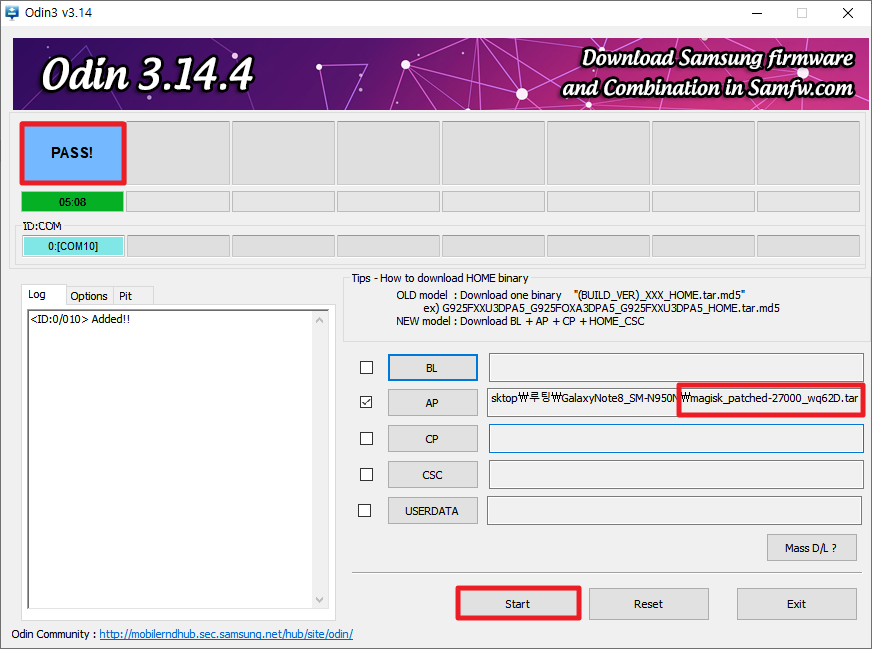The image size is (872, 649).
Task: Select the CSC file path field
Action: (676, 474)
